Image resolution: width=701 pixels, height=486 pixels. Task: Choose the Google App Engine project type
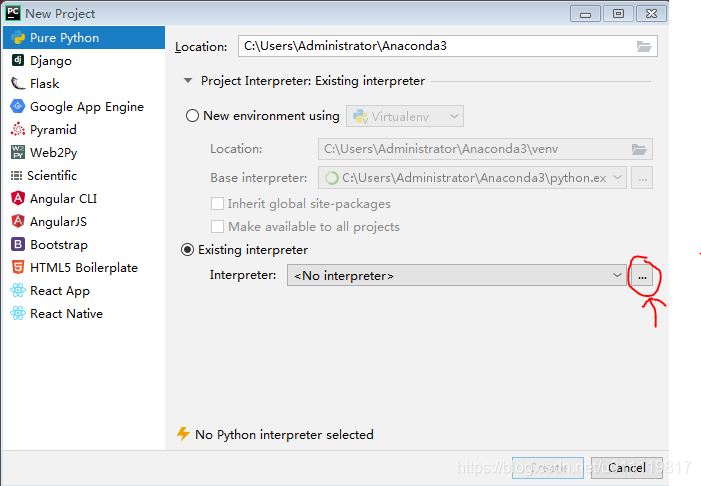click(x=84, y=106)
